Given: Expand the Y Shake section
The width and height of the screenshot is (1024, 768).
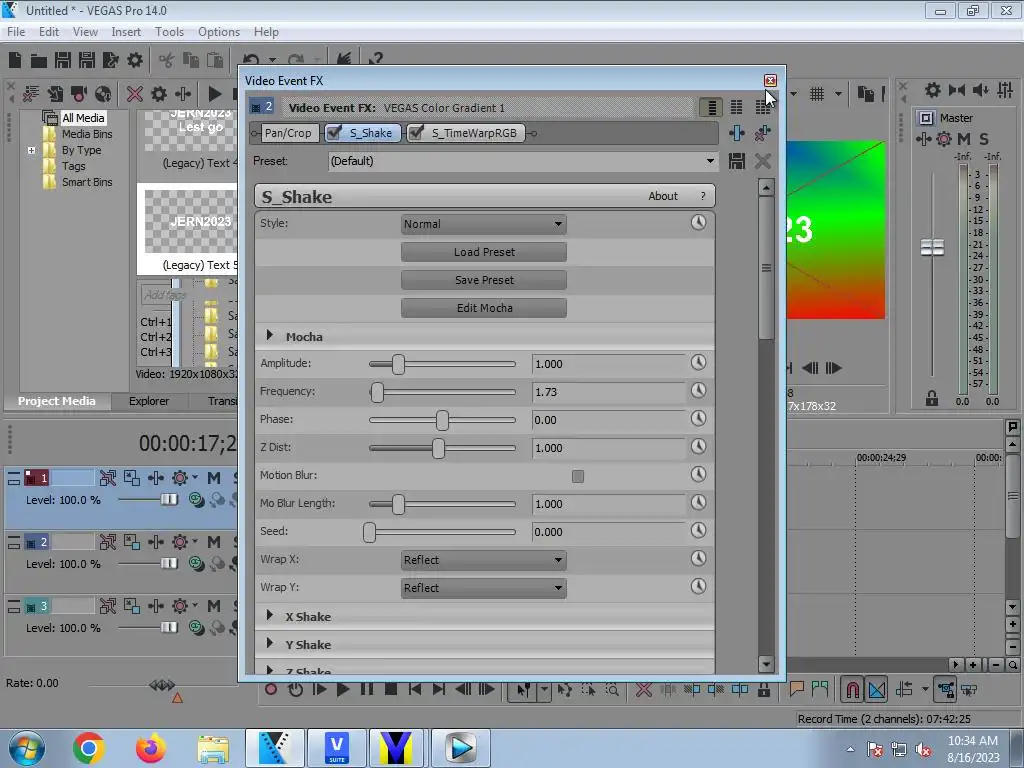Looking at the screenshot, I should [270, 644].
